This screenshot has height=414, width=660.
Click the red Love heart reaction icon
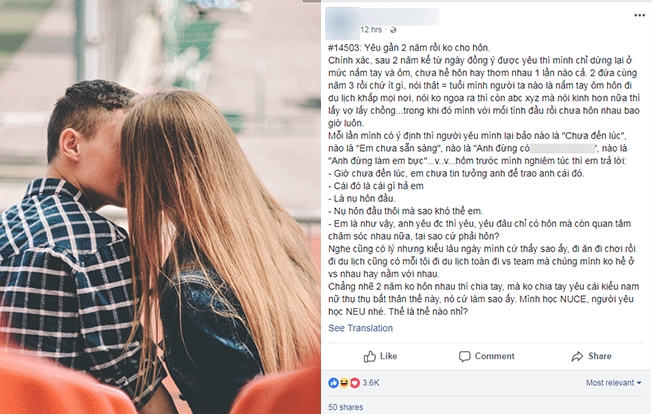pyautogui.click(x=355, y=383)
